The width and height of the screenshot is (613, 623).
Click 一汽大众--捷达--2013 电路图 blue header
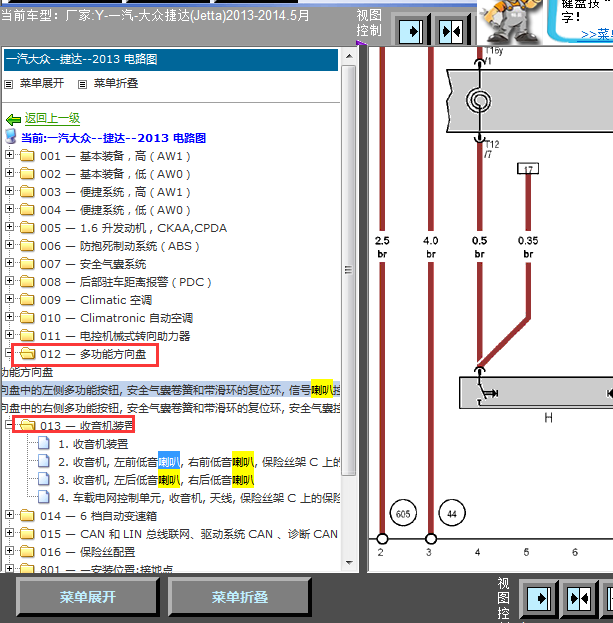coord(171,60)
